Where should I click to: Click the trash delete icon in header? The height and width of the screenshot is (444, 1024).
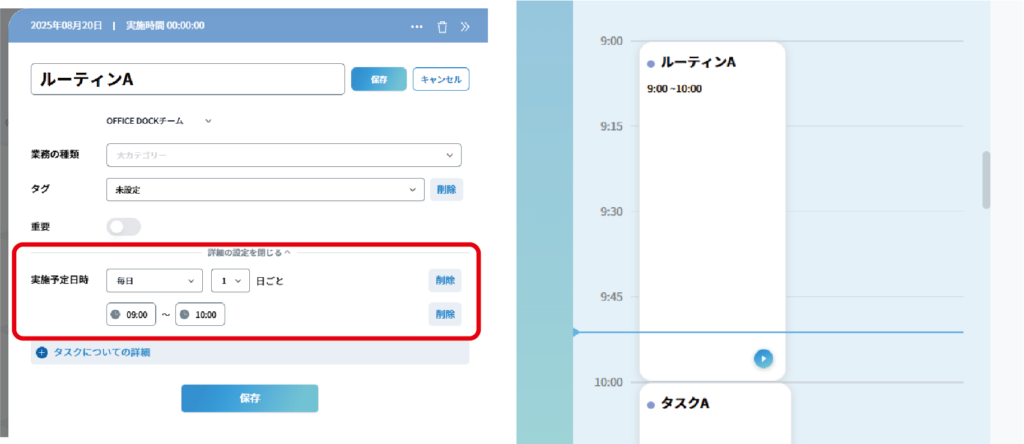tap(442, 26)
